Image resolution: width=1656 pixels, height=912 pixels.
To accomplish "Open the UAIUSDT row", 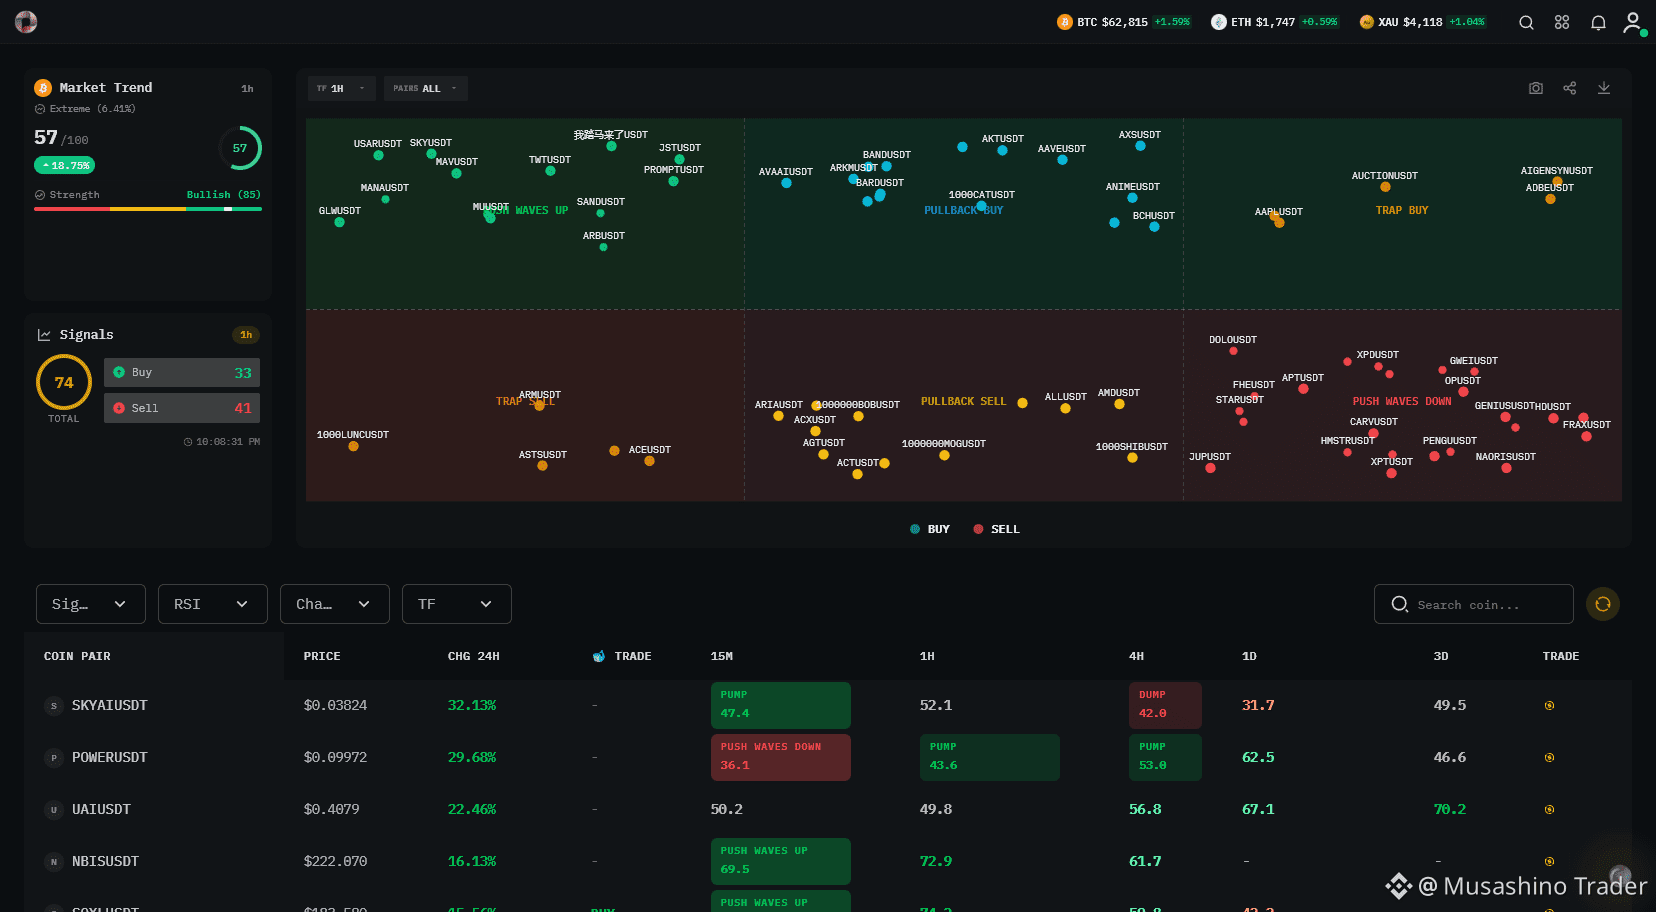I will point(828,809).
